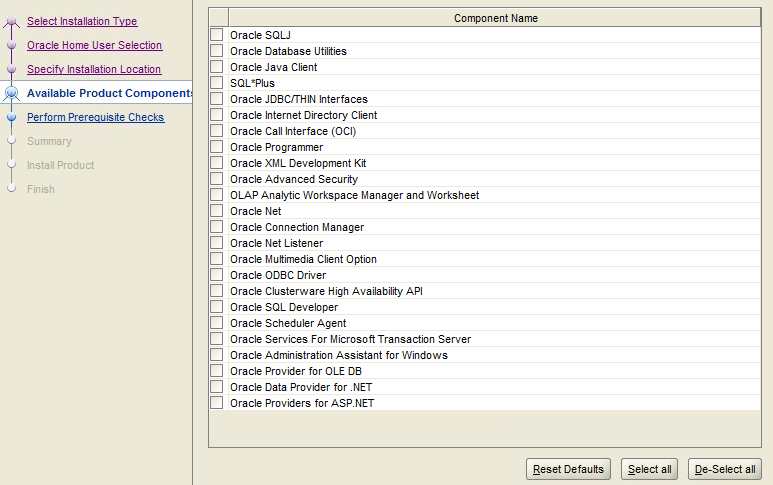
Task: Jump to Perform Prerequisite Checks step
Action: 96,117
